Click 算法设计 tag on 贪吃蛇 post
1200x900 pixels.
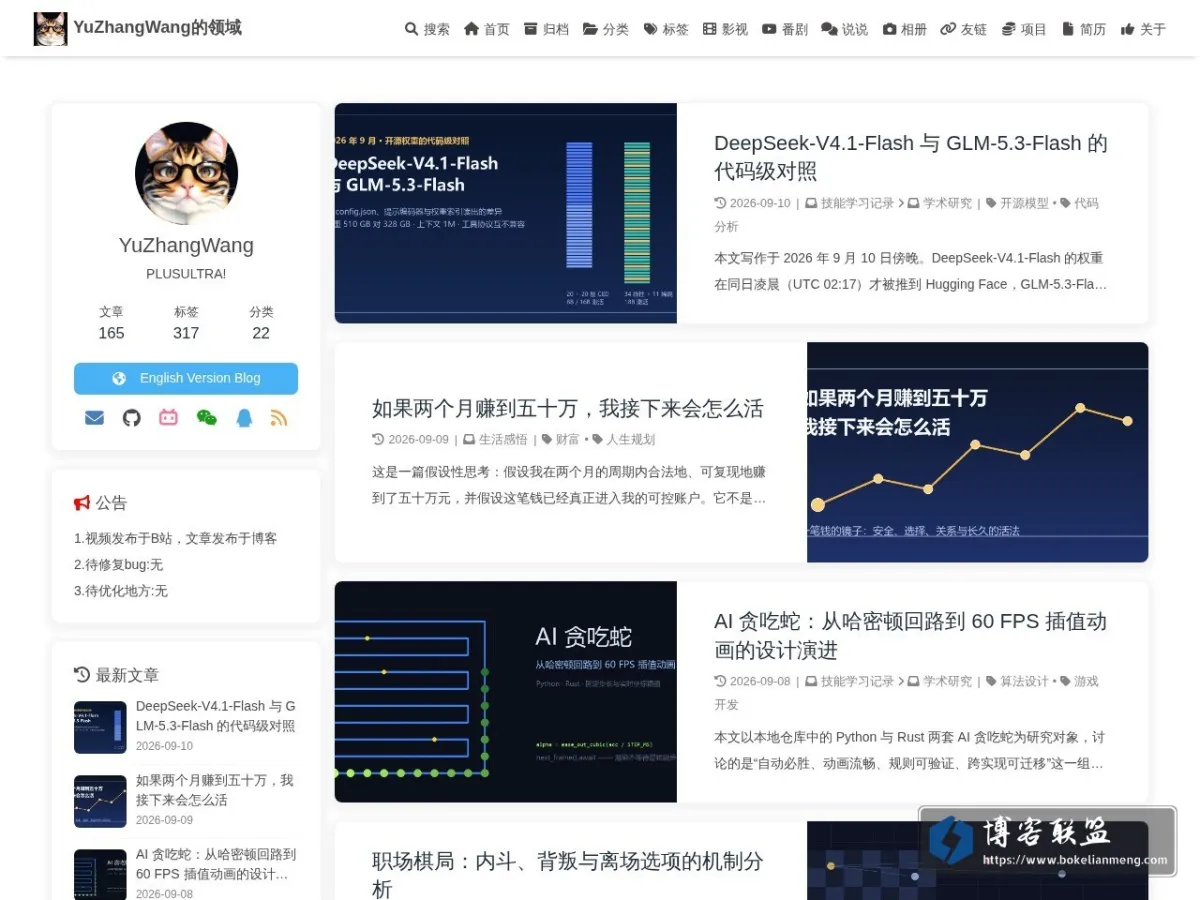click(x=1024, y=681)
